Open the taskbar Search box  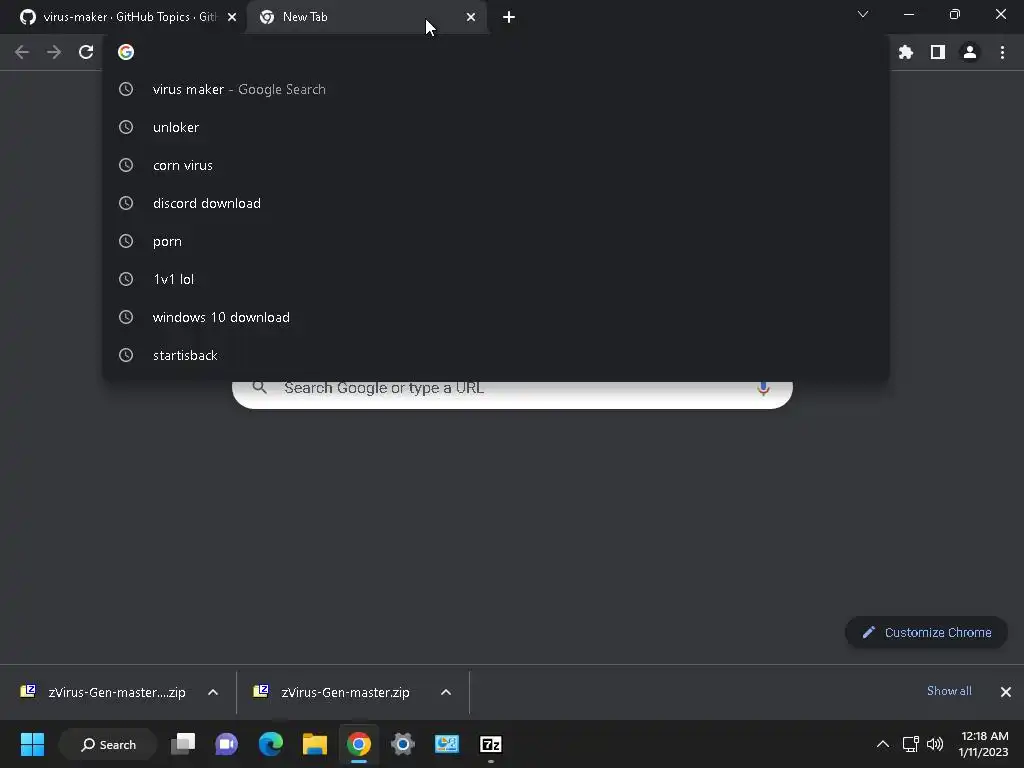108,744
